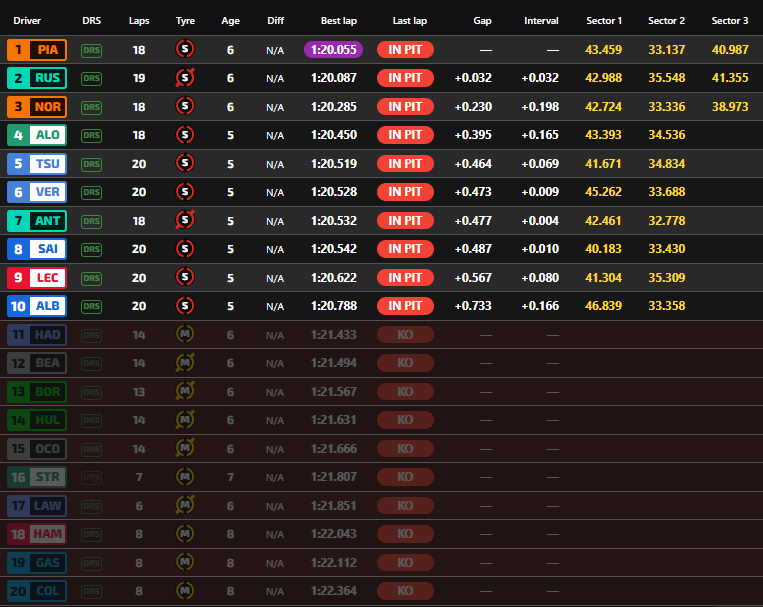This screenshot has height=607, width=763.
Task: Click the KO status badge for STR
Action: click(x=405, y=477)
